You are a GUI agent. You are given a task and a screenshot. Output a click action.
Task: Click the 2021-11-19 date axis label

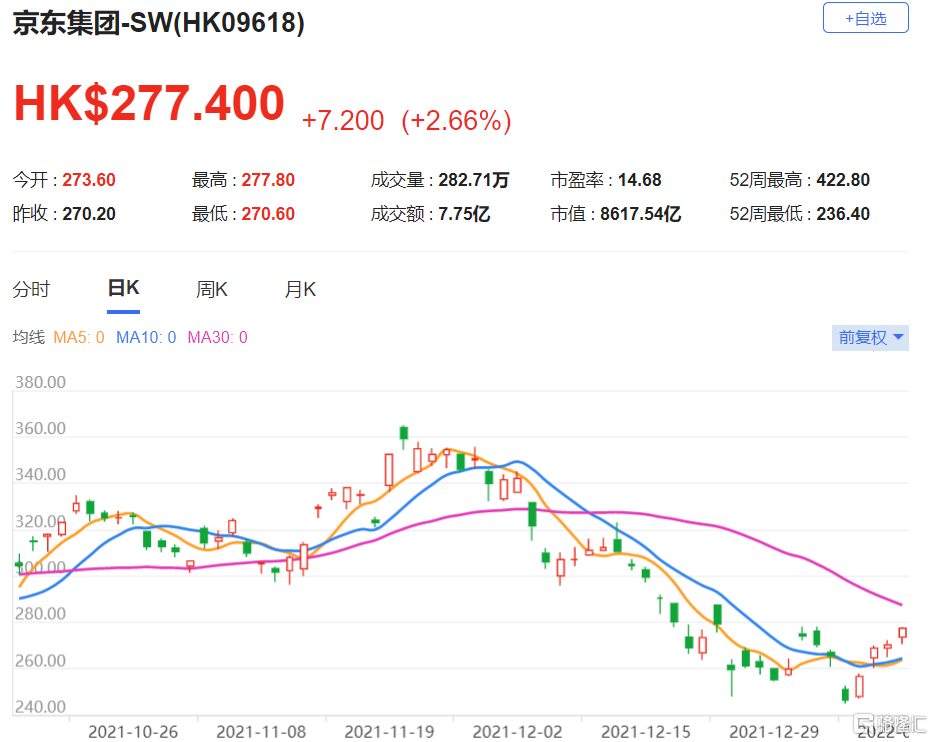coord(389,732)
